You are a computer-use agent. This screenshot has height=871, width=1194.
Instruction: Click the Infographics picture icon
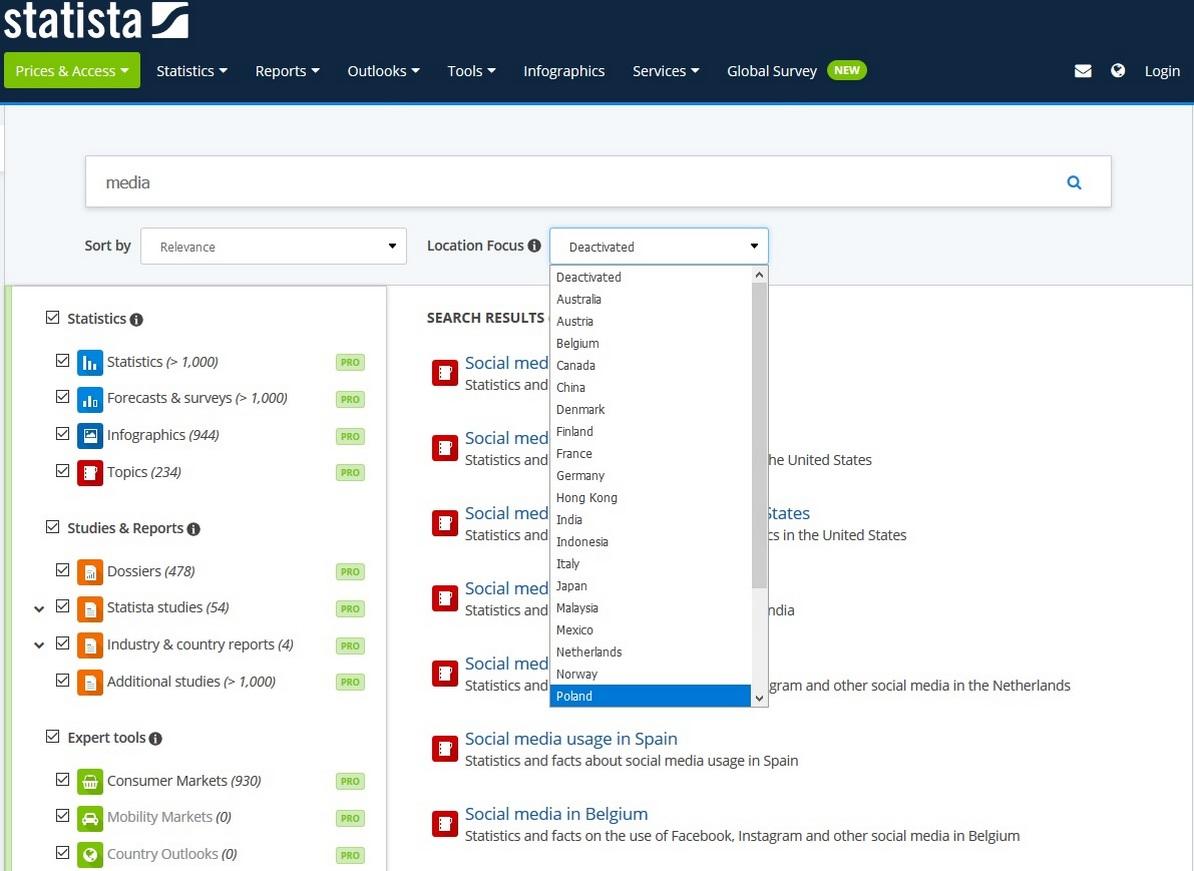tap(90, 436)
